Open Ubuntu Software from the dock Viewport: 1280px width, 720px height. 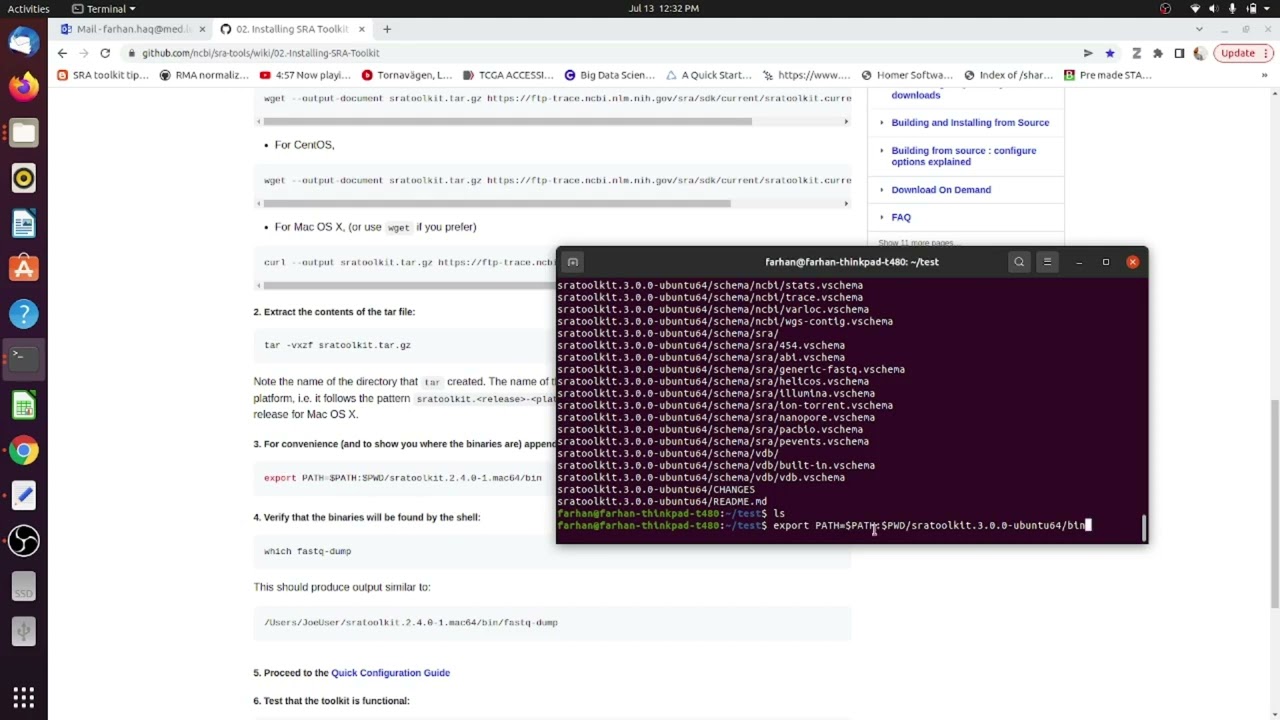coord(24,269)
